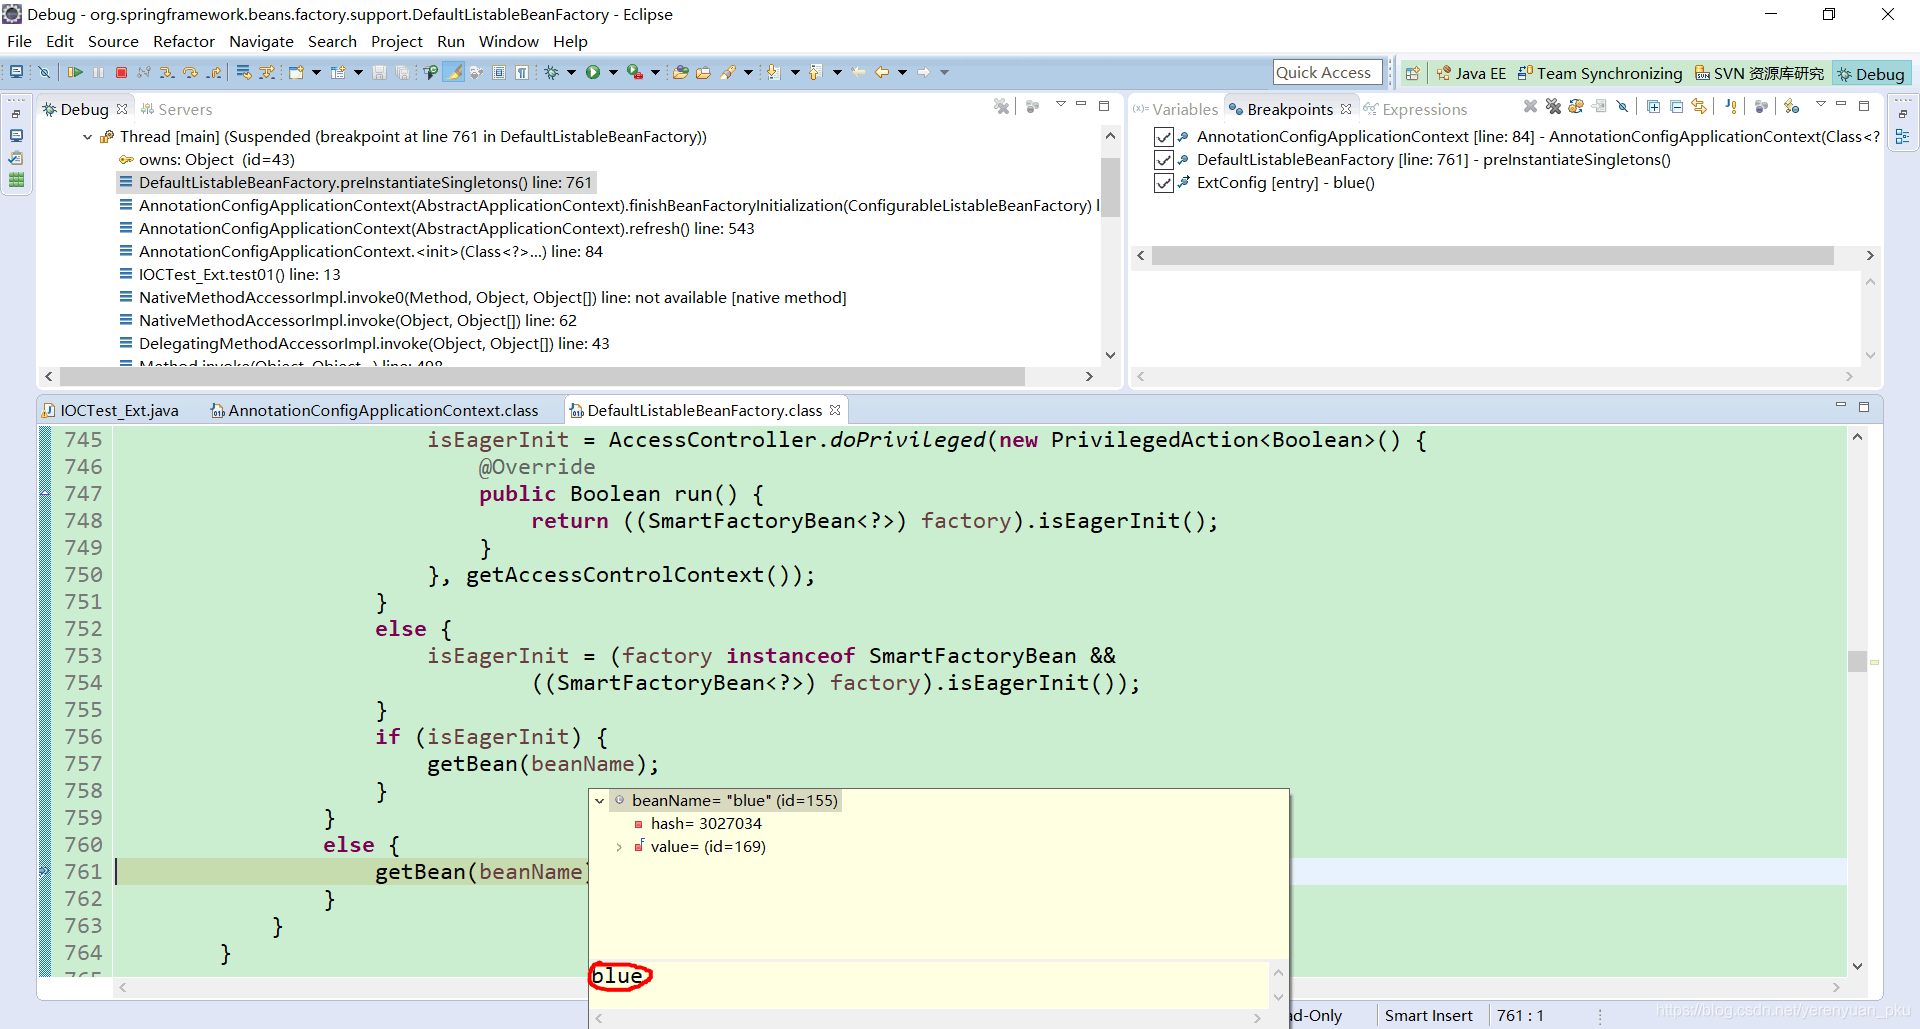The image size is (1920, 1029).
Task: Open the Run launch dropdown arrow
Action: pyautogui.click(x=613, y=72)
